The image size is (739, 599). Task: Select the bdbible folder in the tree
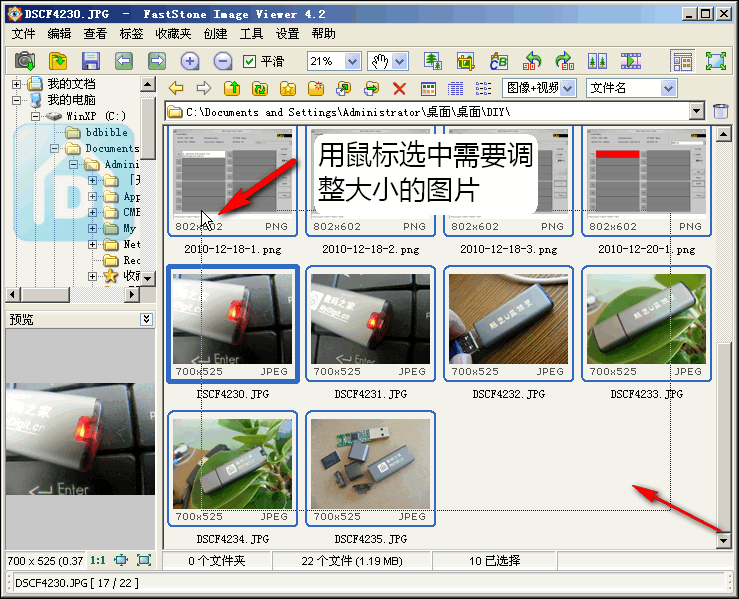click(107, 132)
